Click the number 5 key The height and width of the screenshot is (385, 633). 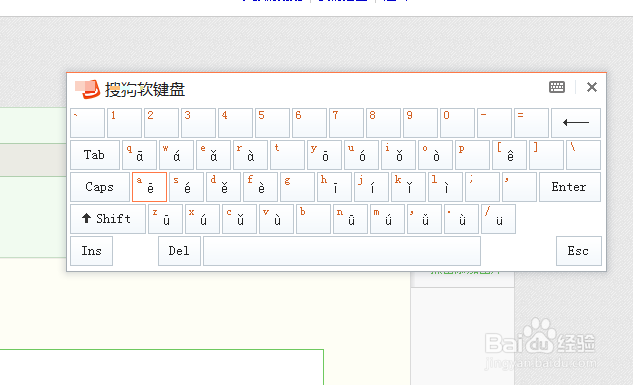(x=272, y=123)
